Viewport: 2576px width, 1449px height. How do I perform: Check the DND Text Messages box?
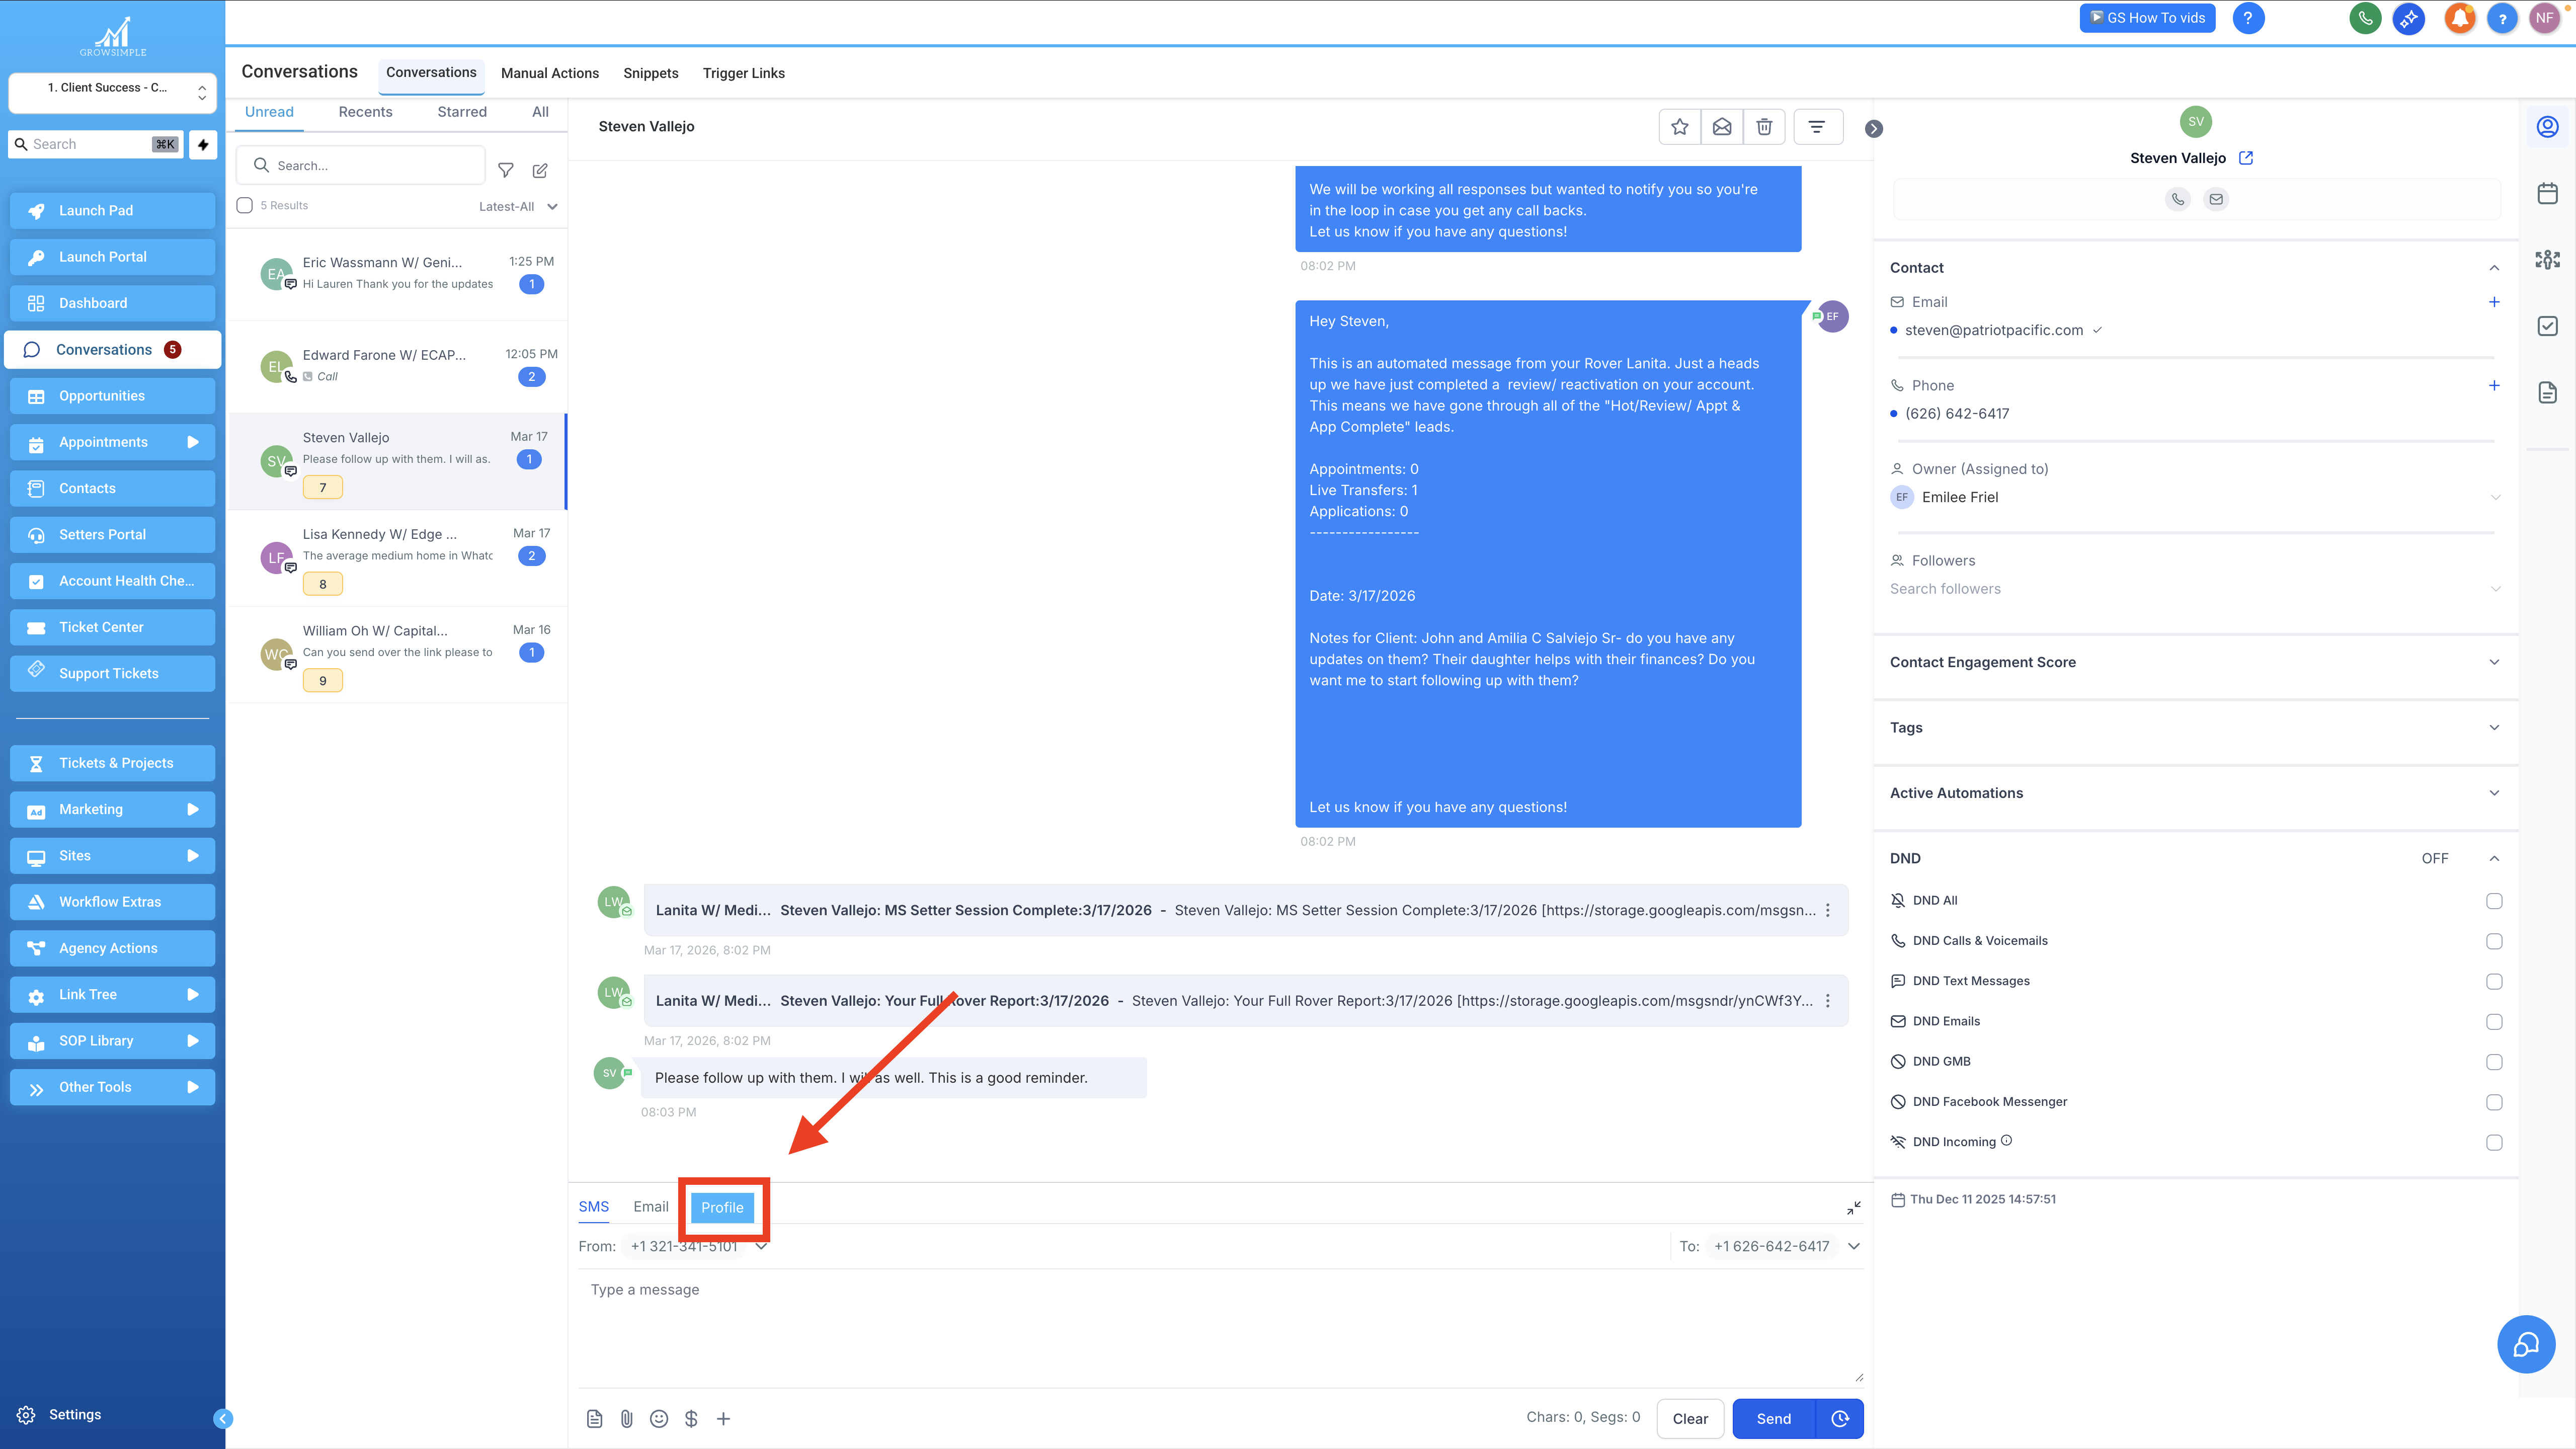tap(2494, 981)
